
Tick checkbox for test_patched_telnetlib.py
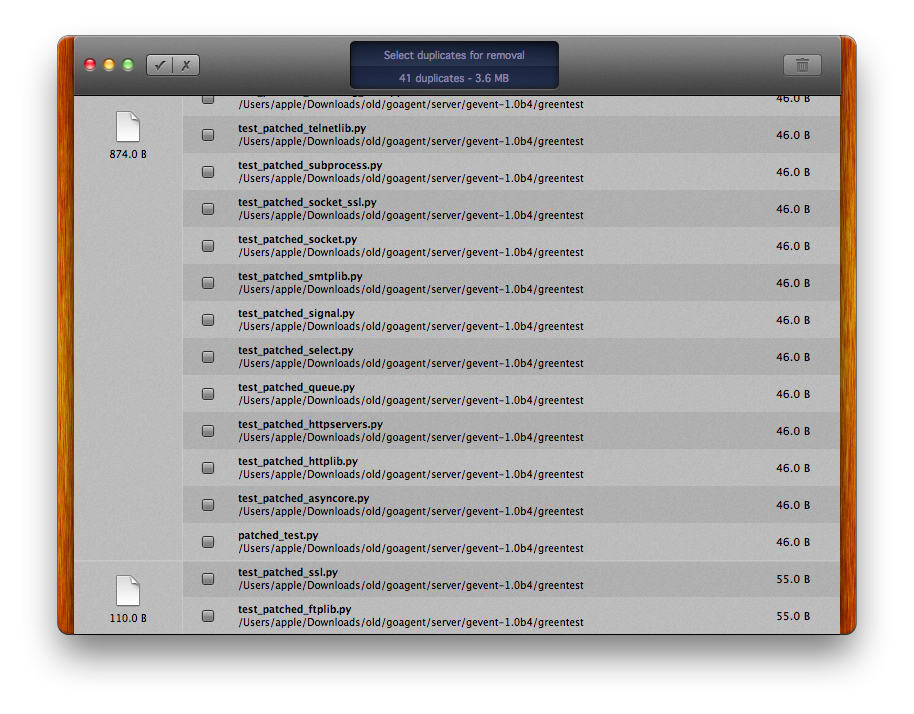click(208, 135)
